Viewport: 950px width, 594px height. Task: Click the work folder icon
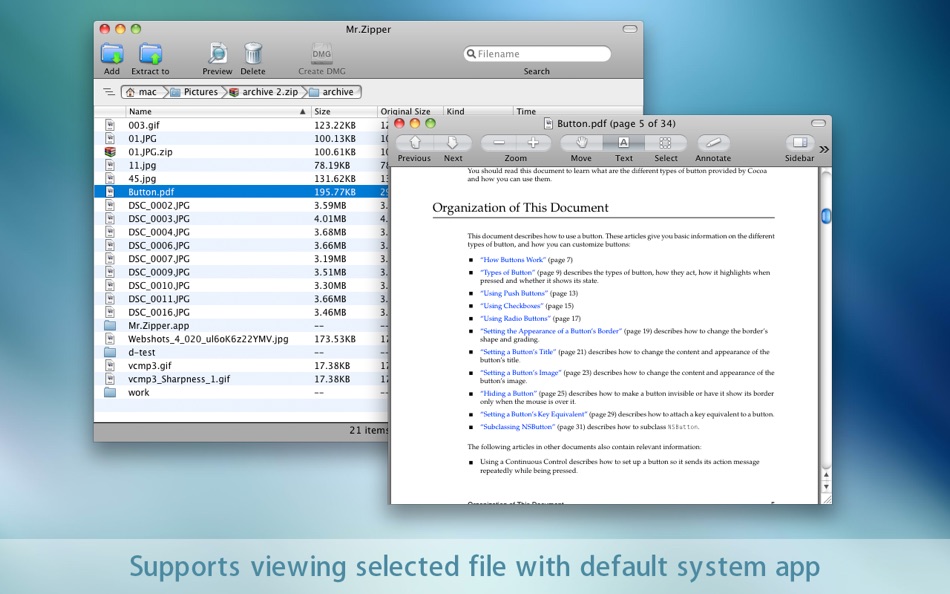coord(110,392)
